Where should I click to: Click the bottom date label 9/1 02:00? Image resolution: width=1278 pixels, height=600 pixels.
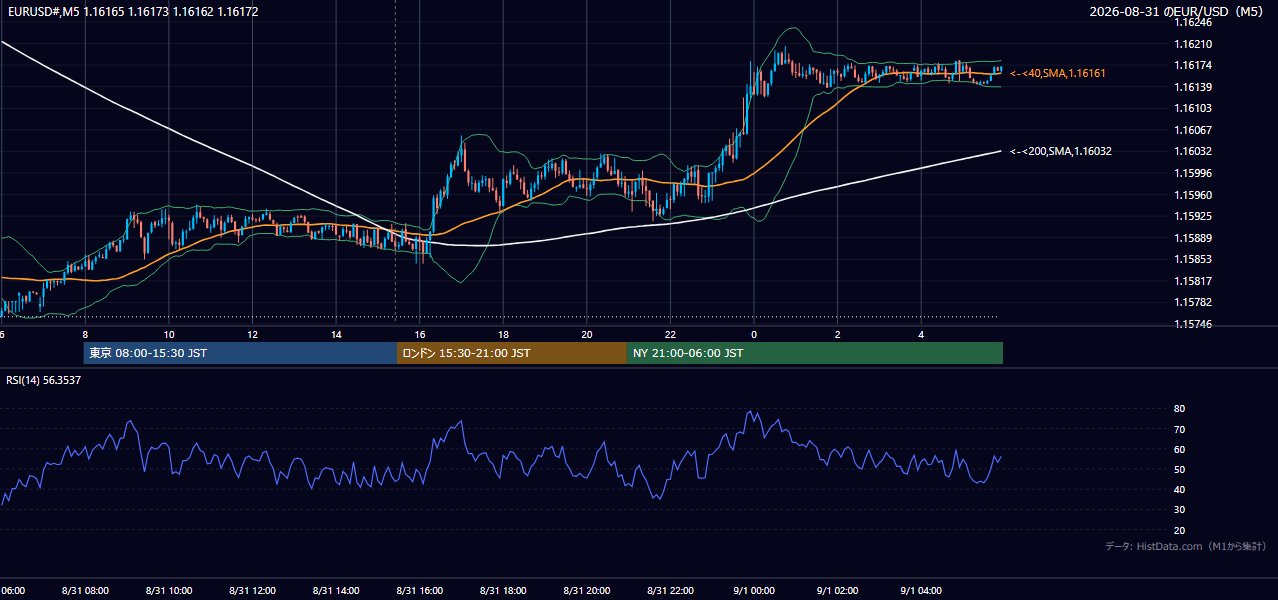[x=838, y=590]
